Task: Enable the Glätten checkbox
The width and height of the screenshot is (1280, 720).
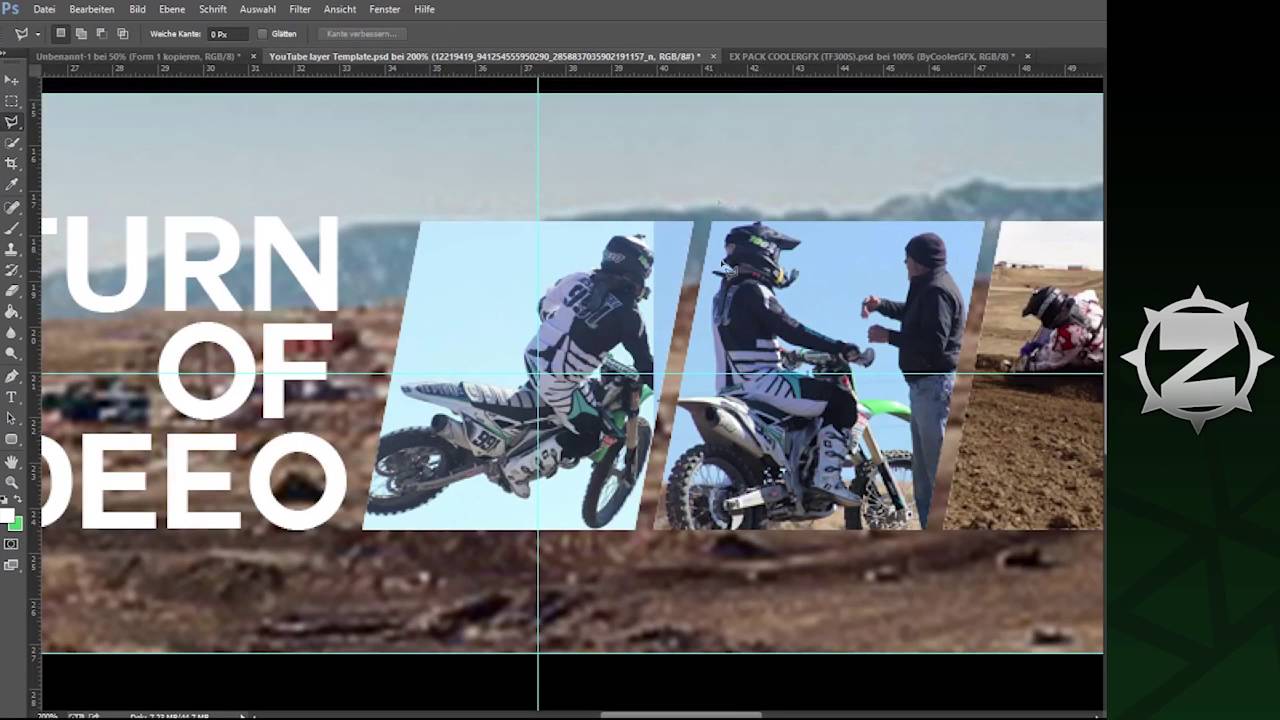Action: tap(263, 34)
